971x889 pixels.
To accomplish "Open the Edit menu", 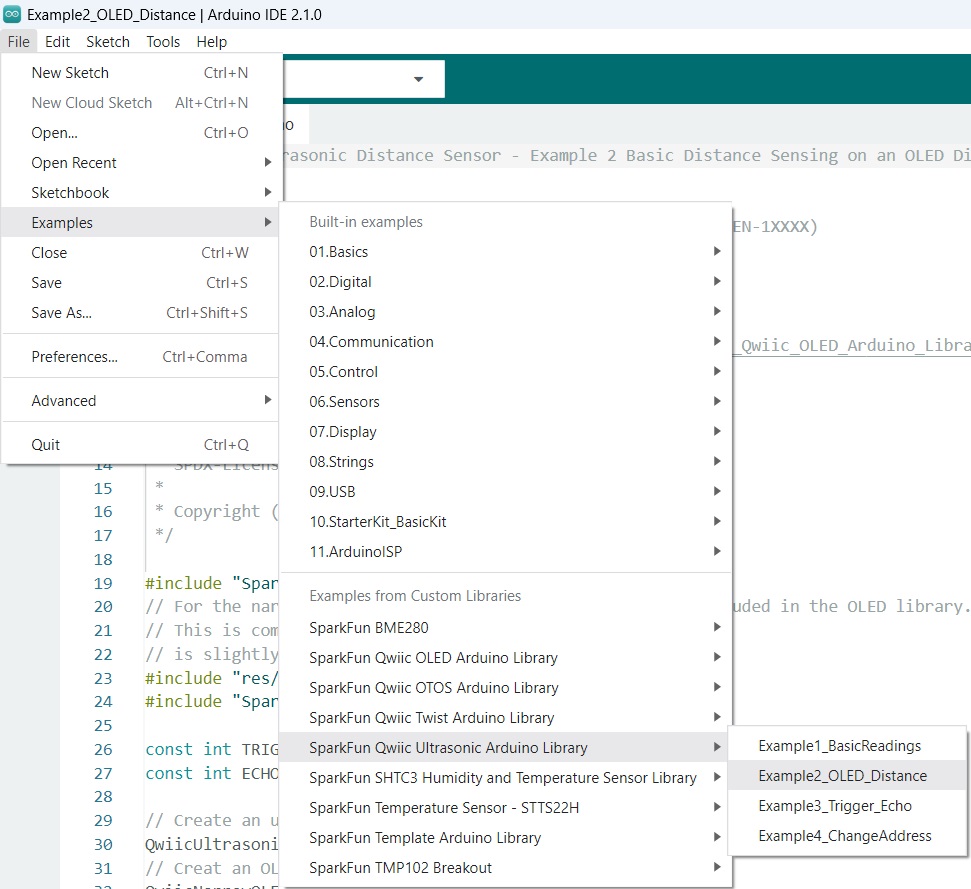I will tap(57, 42).
